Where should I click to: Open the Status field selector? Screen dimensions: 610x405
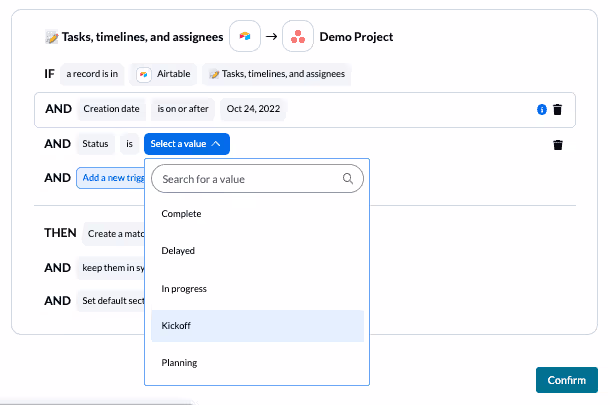click(x=95, y=144)
